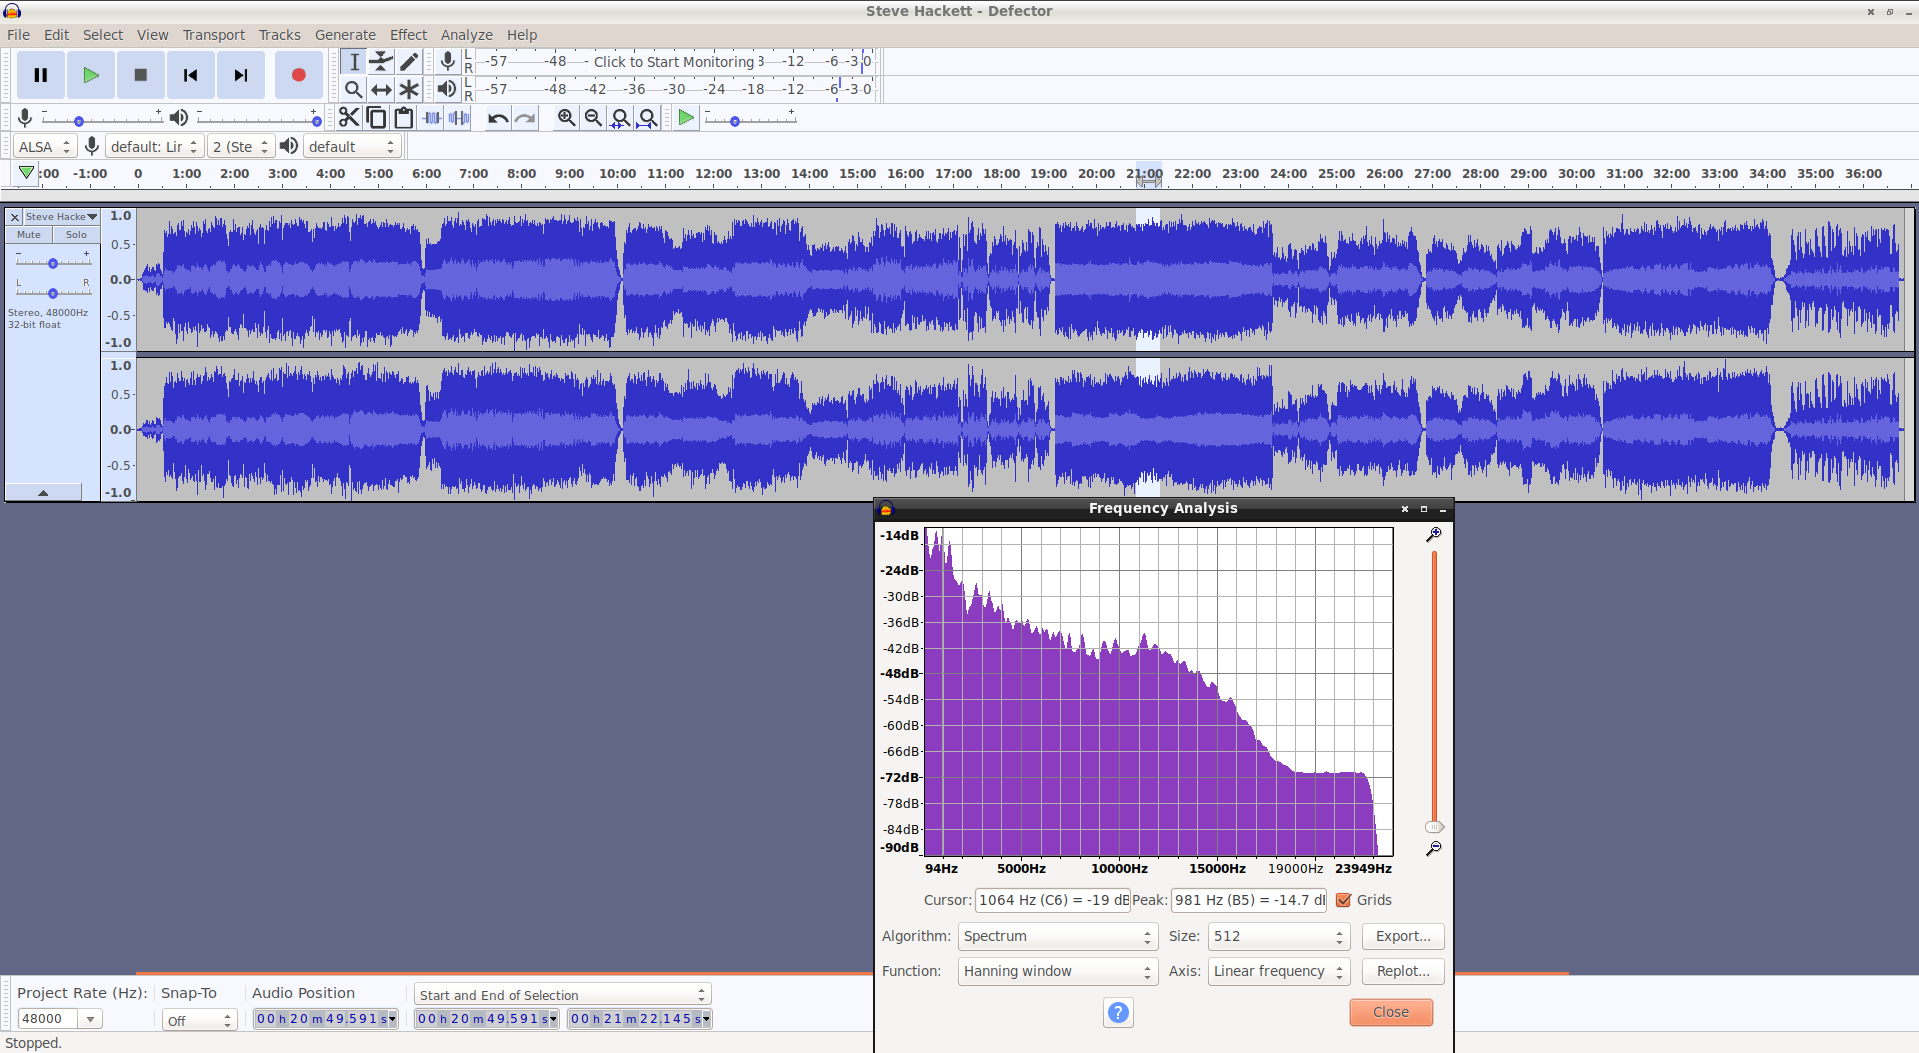
Task: Open the File menu
Action: pyautogui.click(x=19, y=35)
